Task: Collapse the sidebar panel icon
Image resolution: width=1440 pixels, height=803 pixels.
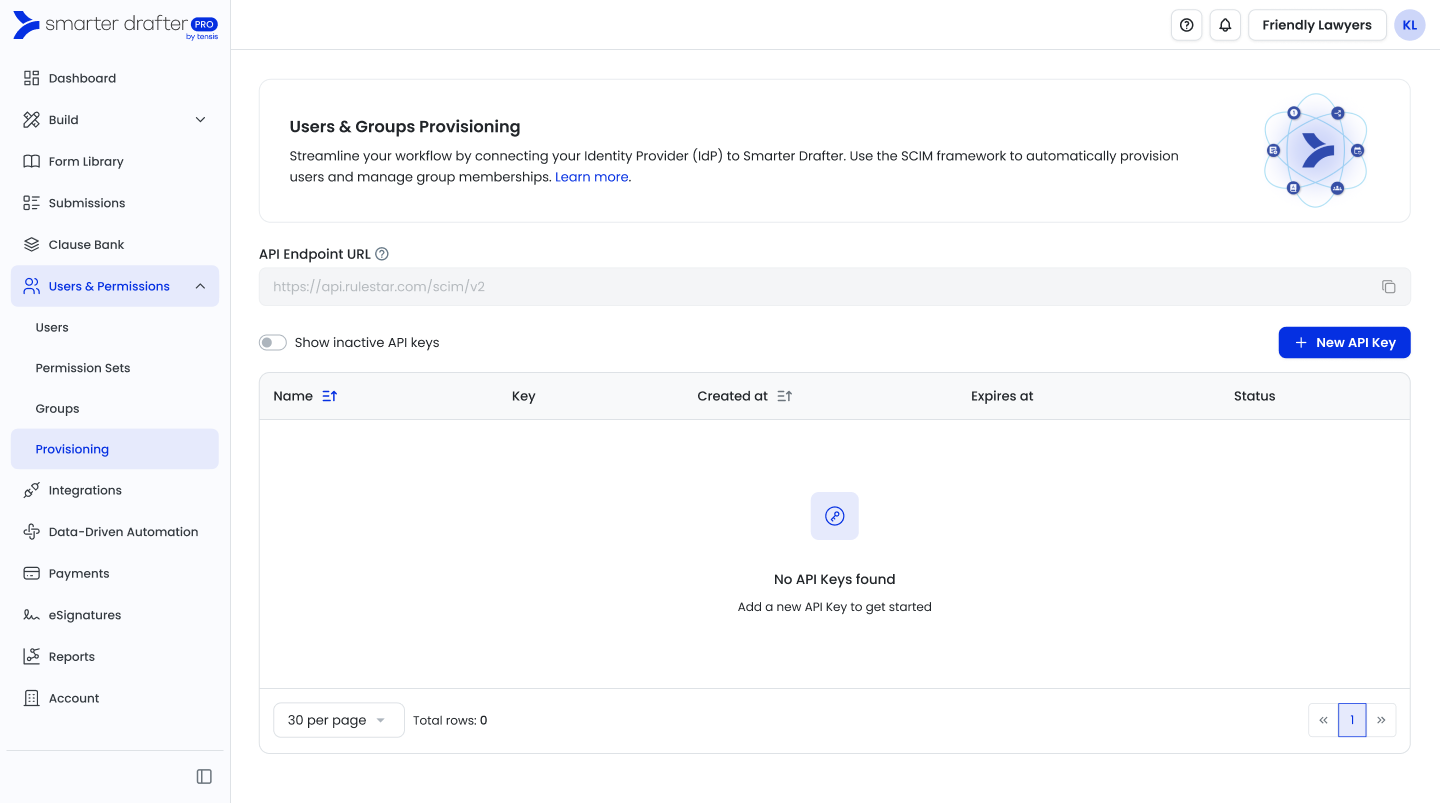Action: tap(204, 776)
